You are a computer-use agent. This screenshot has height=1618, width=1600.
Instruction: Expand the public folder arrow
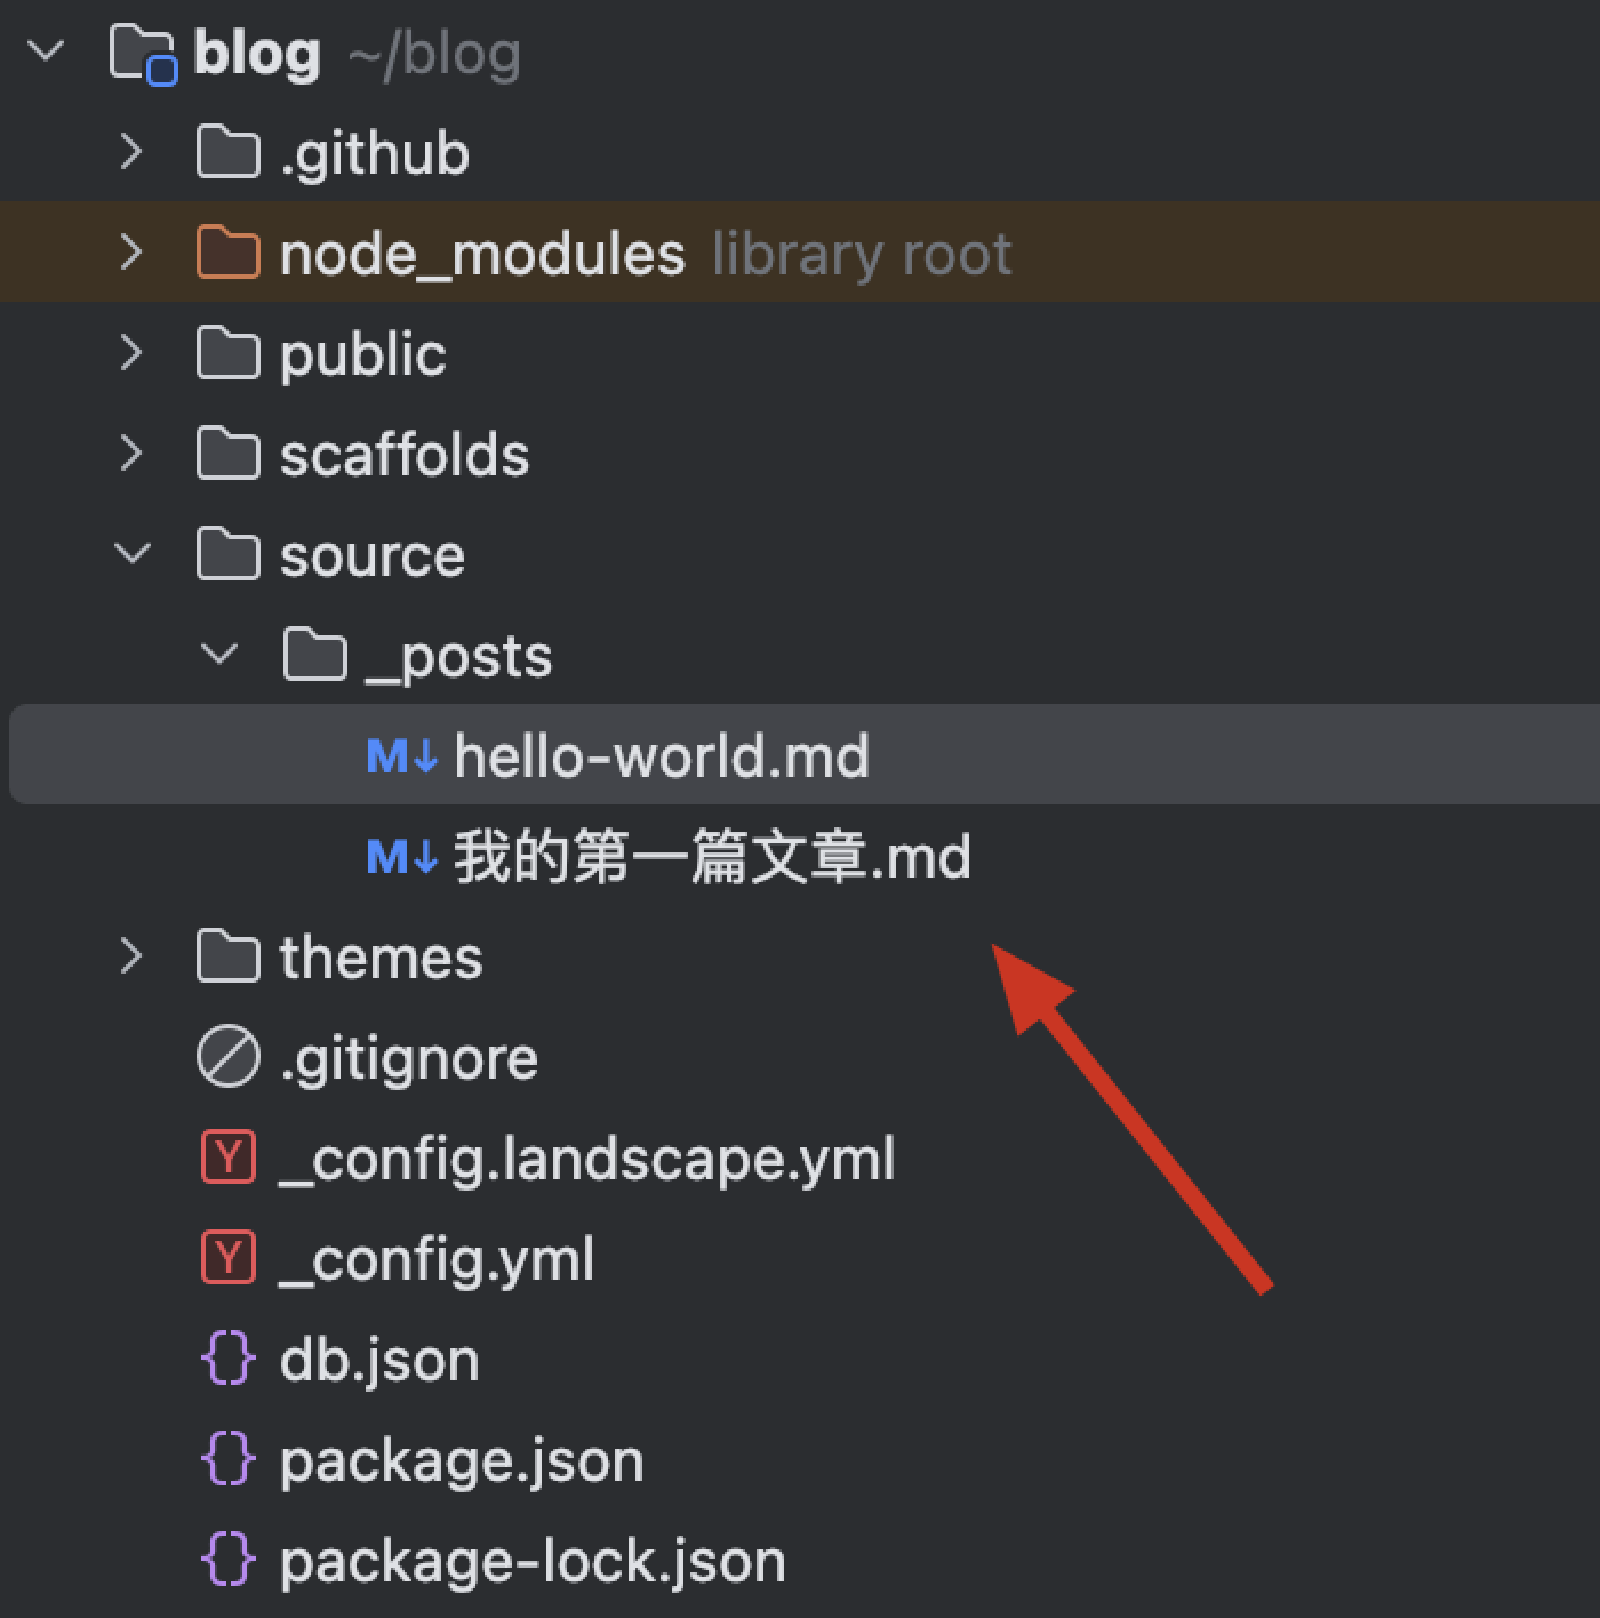[131, 353]
